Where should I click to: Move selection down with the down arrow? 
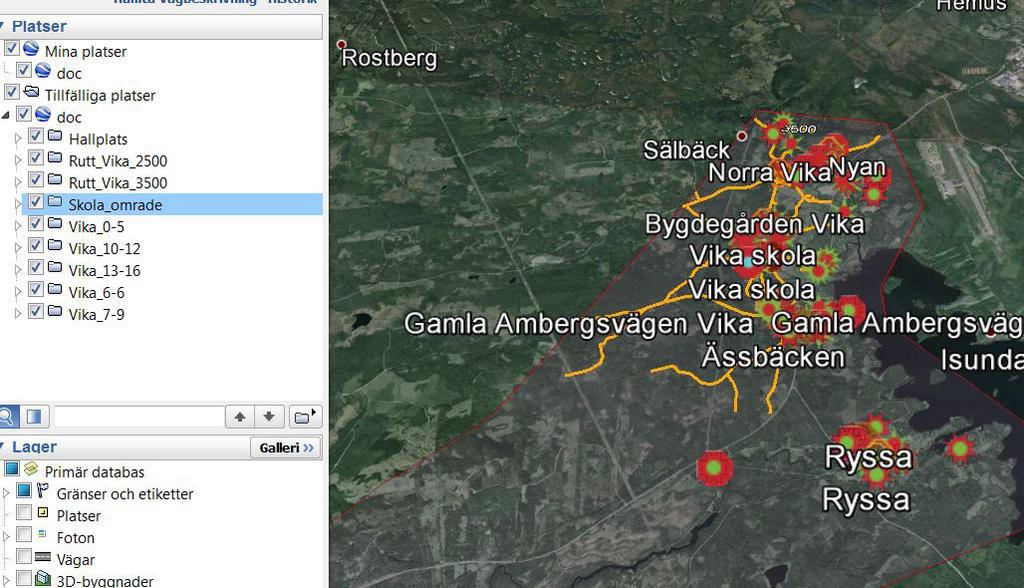268,416
